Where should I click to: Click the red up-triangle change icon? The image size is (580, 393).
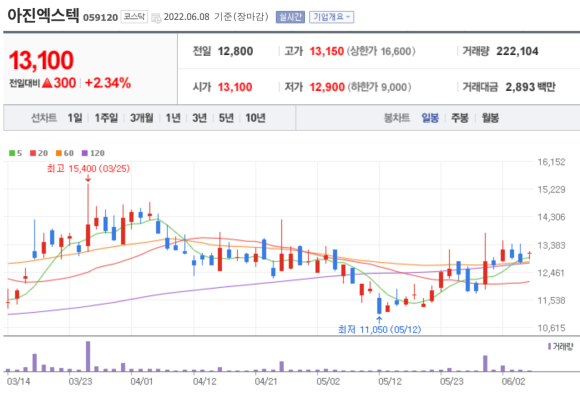pyautogui.click(x=47, y=83)
